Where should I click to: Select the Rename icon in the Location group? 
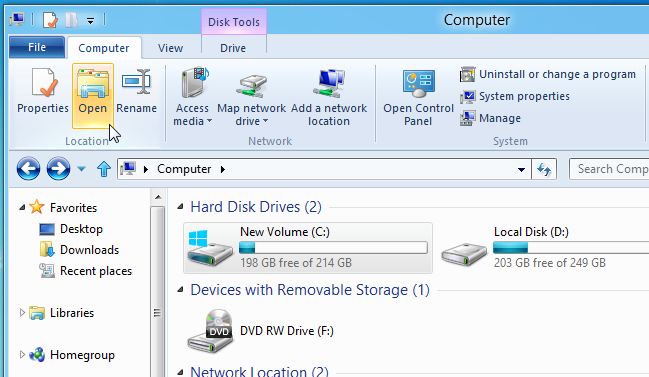click(136, 82)
